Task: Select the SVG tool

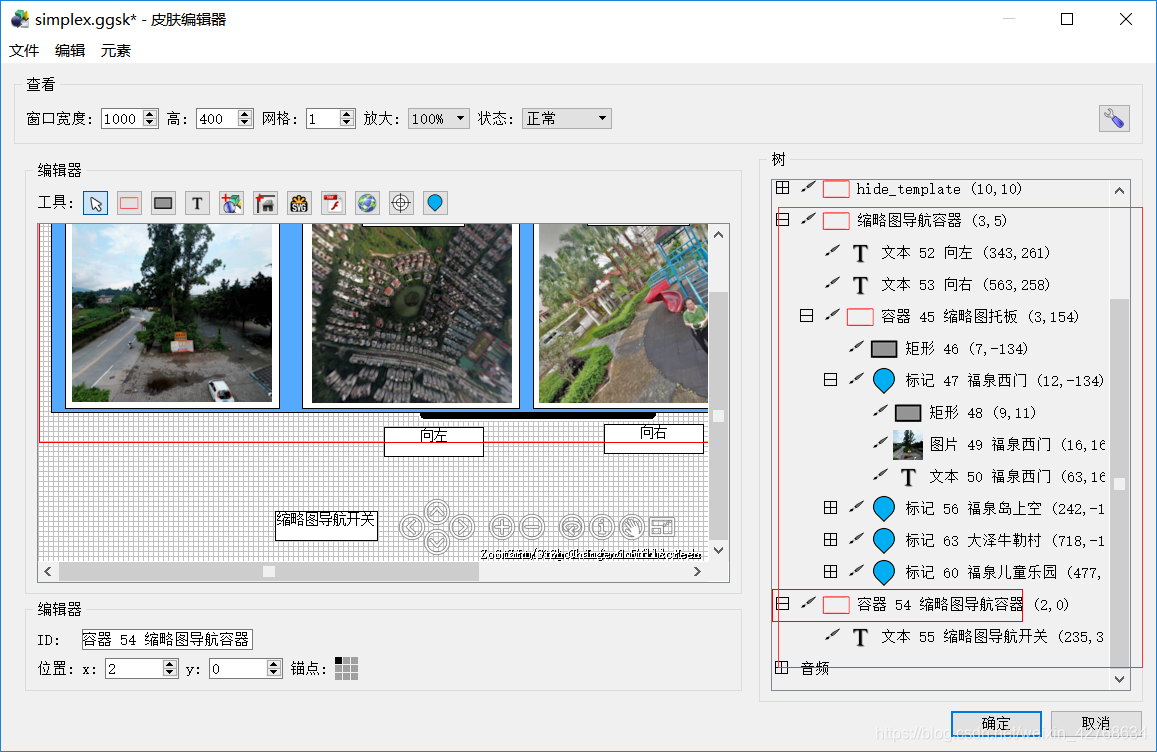Action: tap(299, 203)
